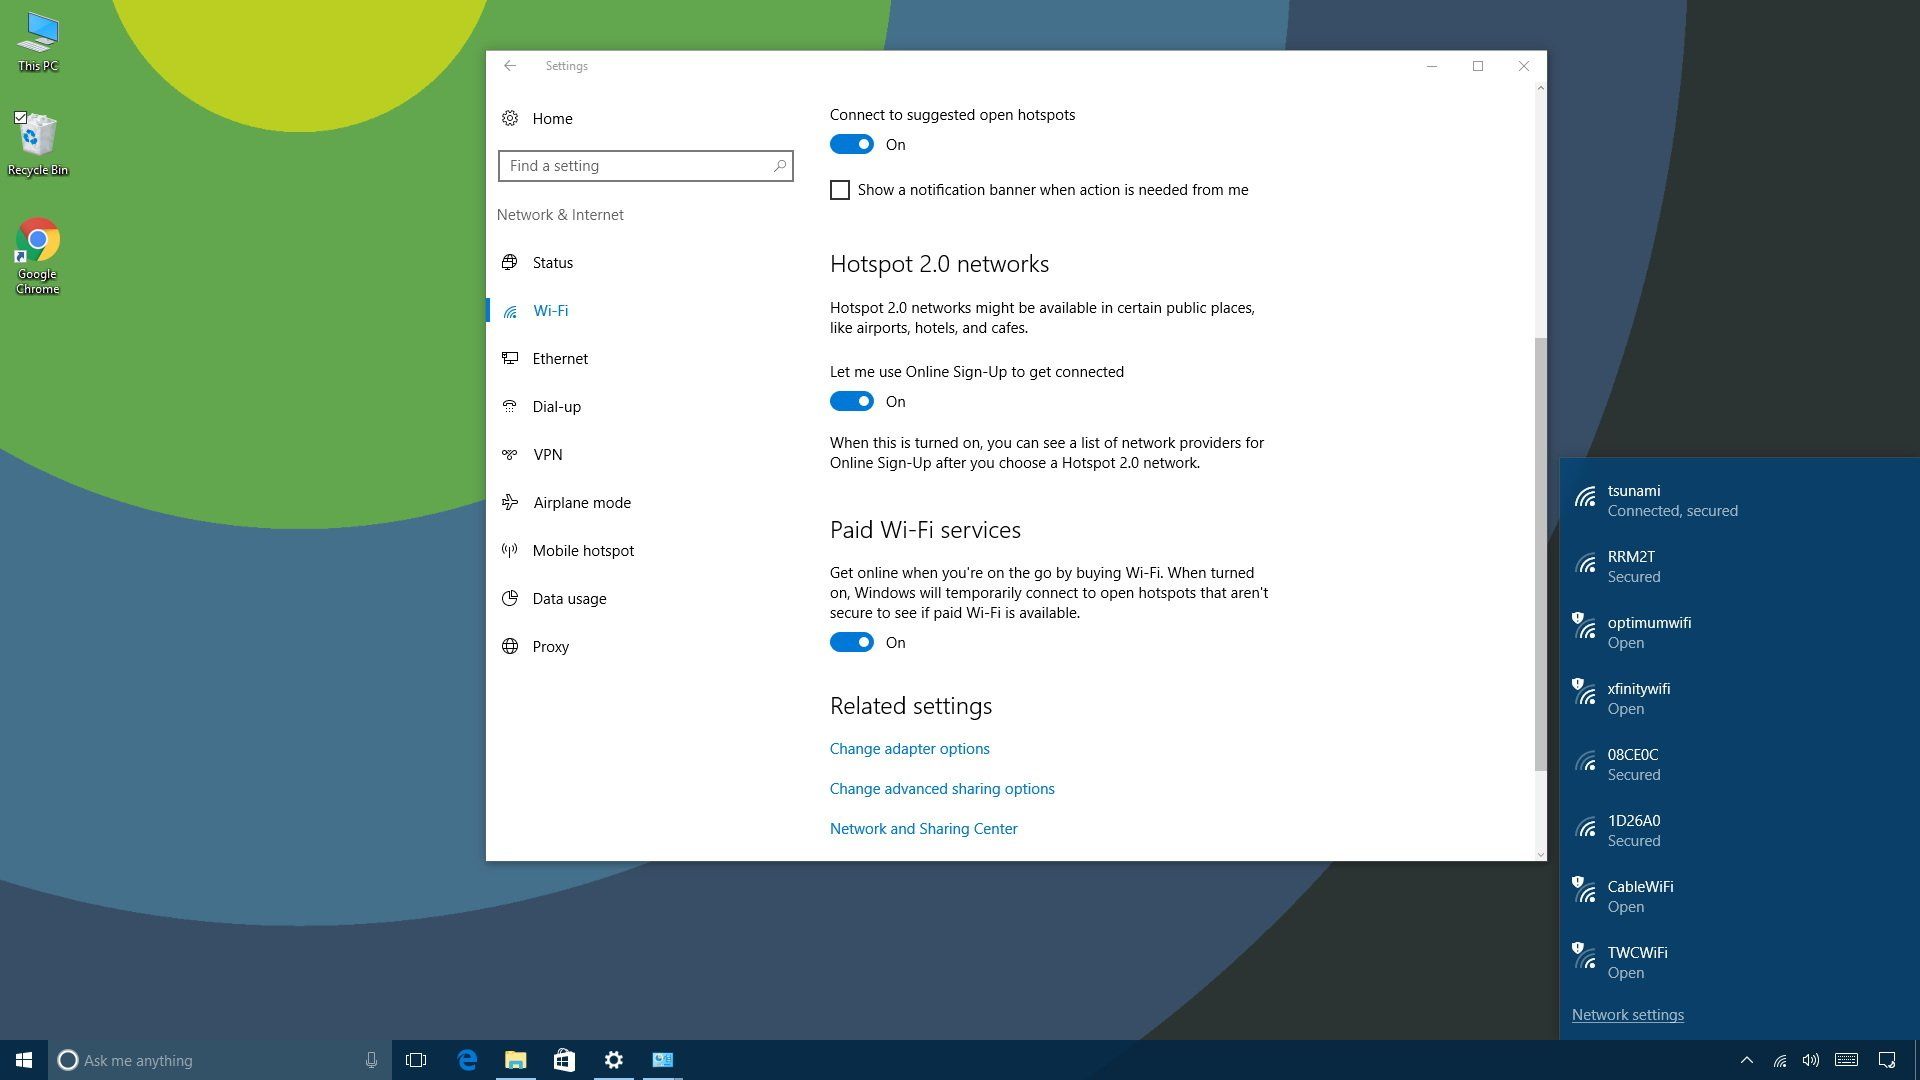The height and width of the screenshot is (1080, 1920).
Task: Check the notification banner checkbox
Action: 840,190
